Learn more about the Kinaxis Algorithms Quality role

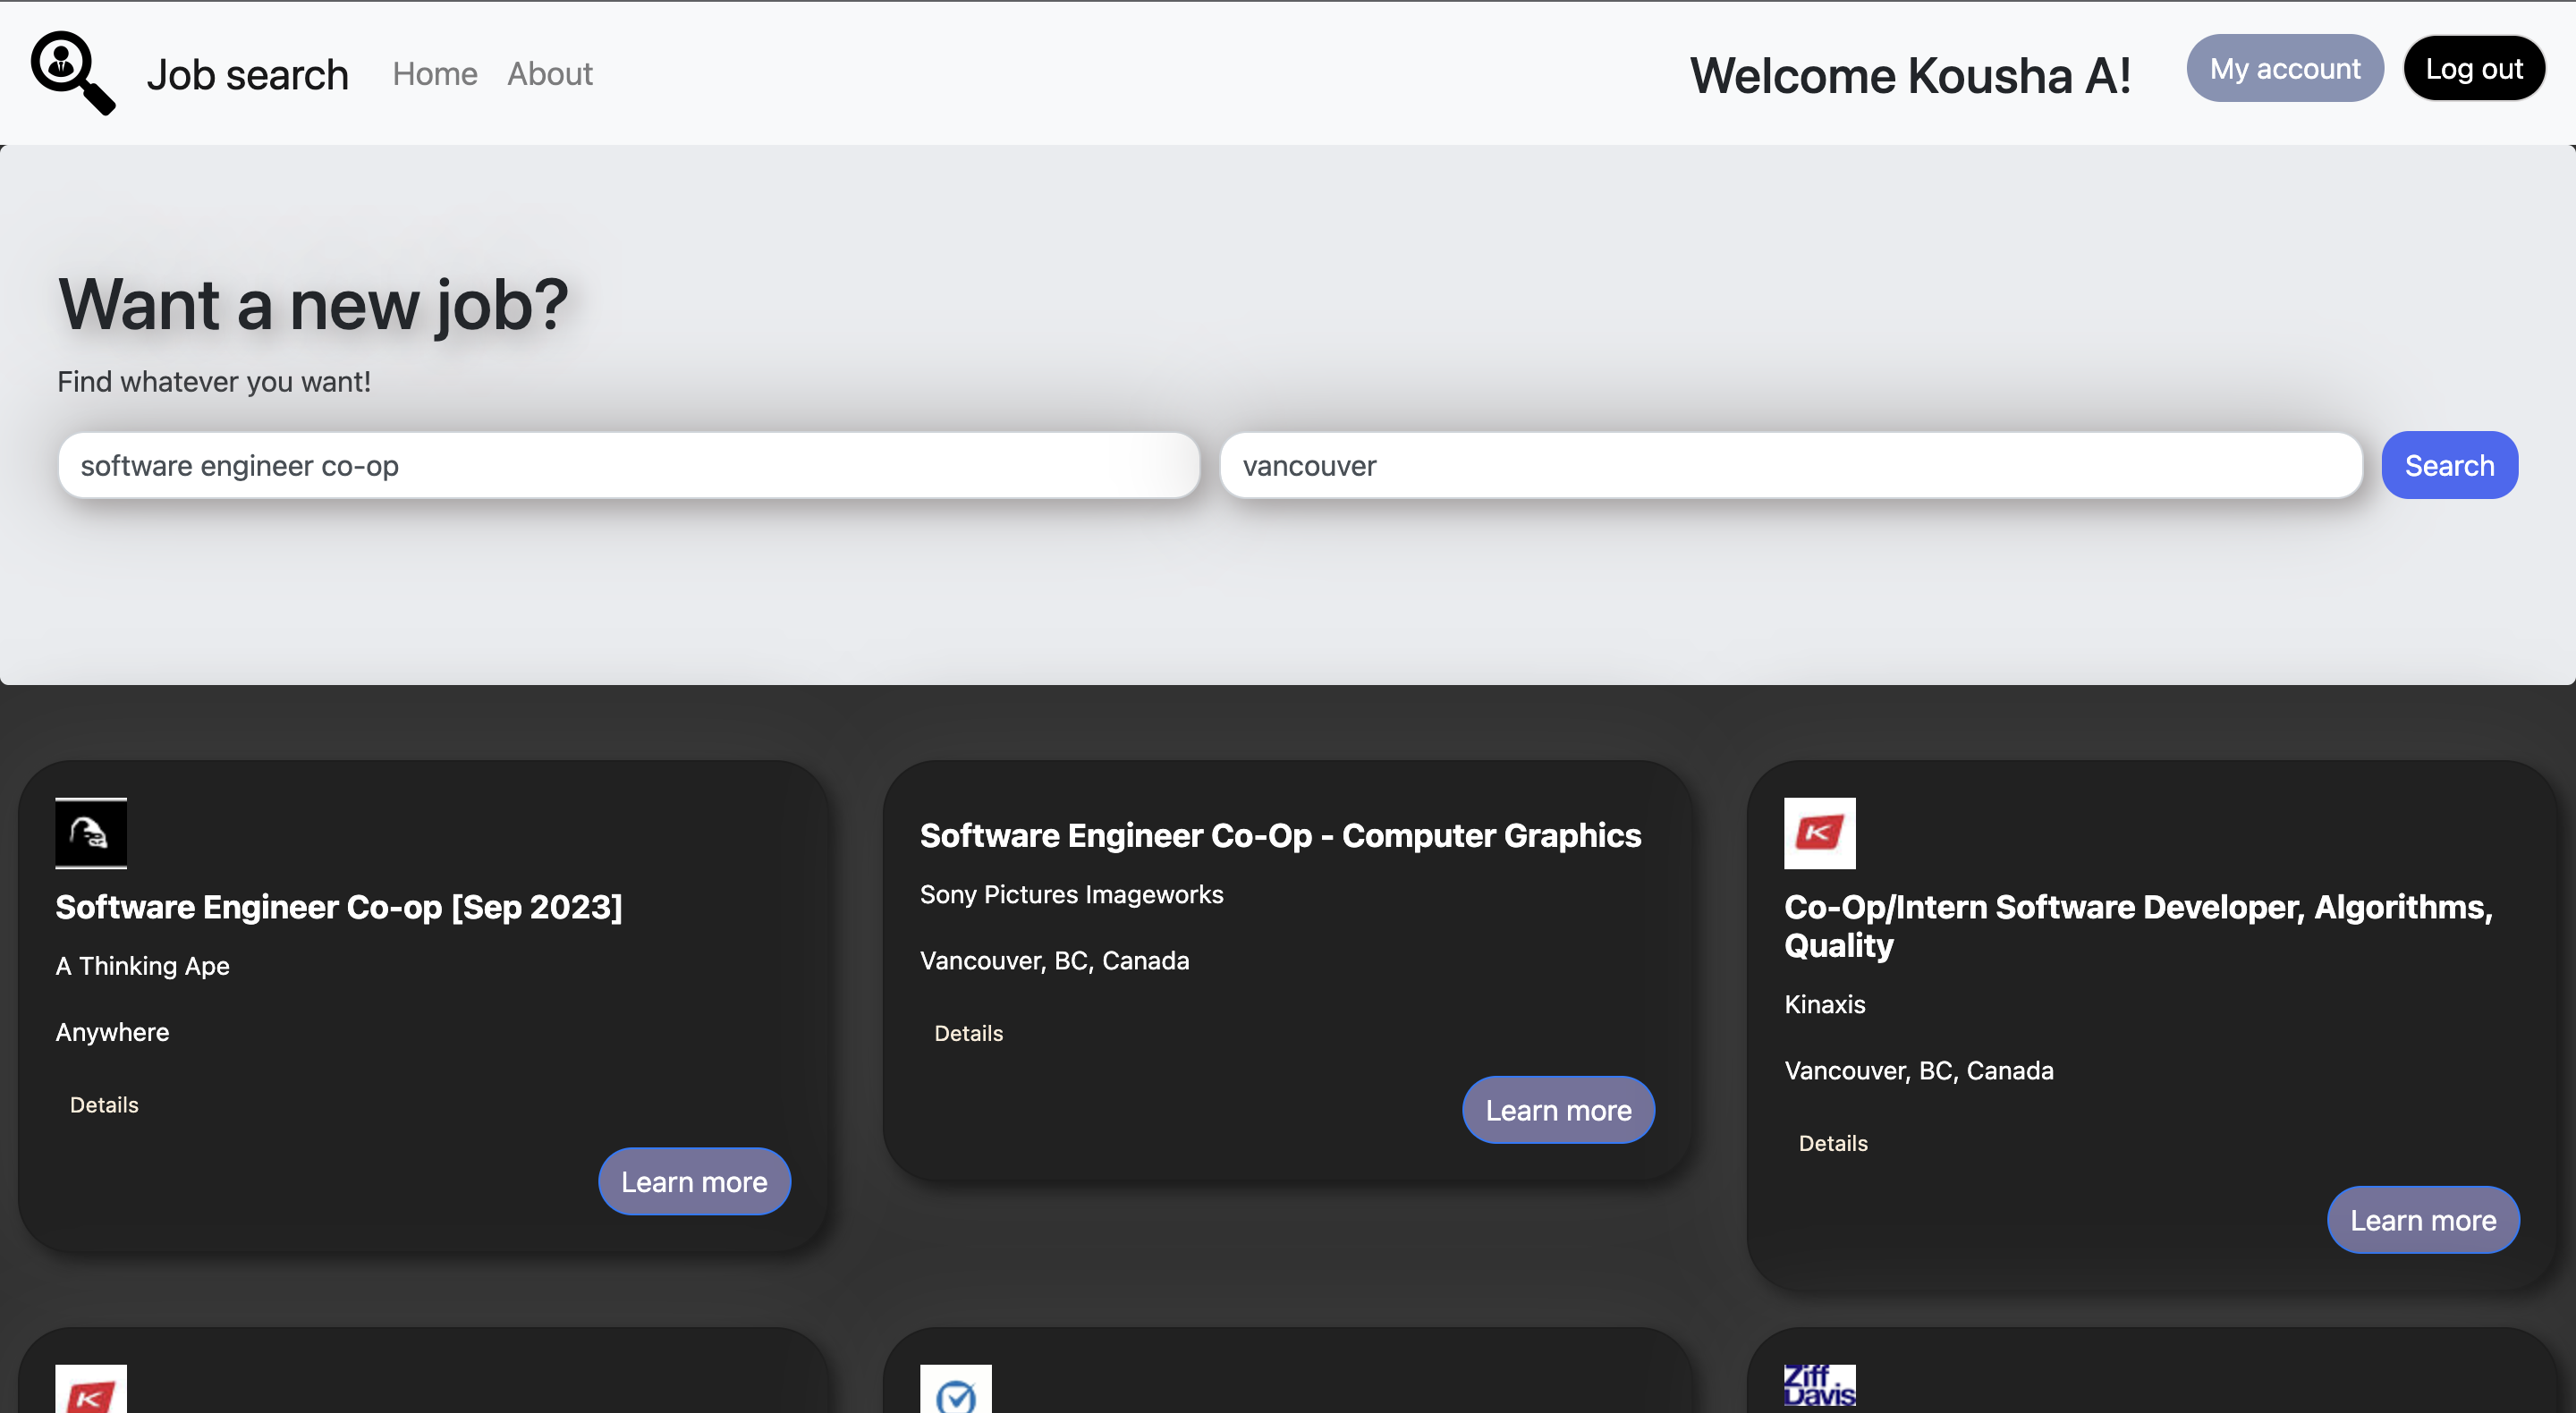[x=2422, y=1219]
